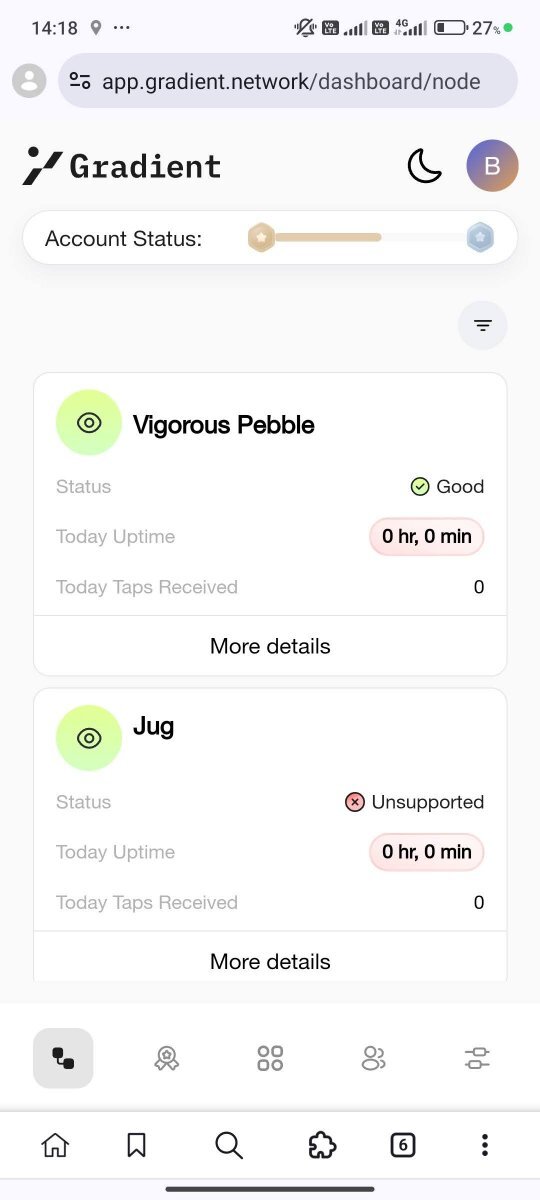
Task: Toggle dark mode moon icon
Action: (x=425, y=165)
